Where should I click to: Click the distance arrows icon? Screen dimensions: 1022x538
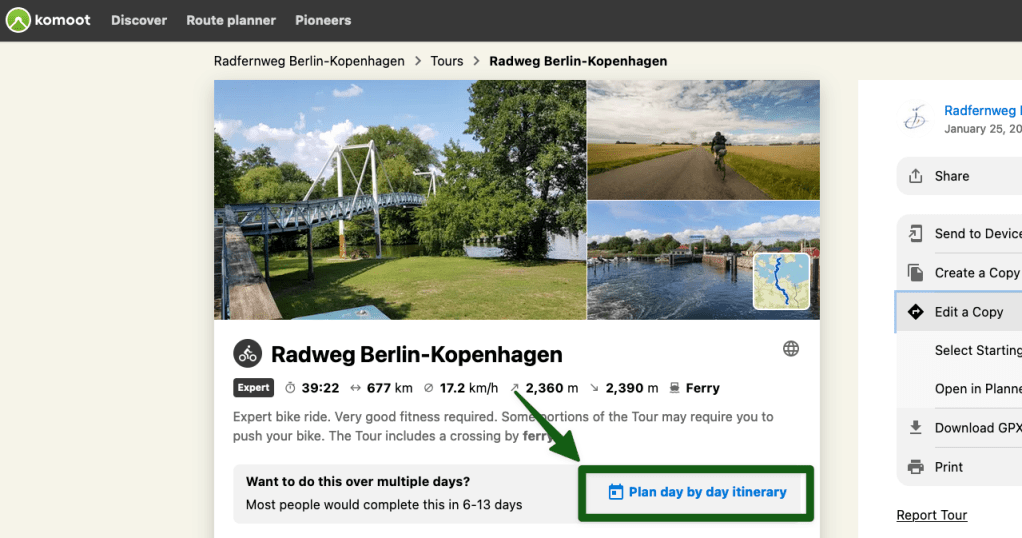pos(355,388)
